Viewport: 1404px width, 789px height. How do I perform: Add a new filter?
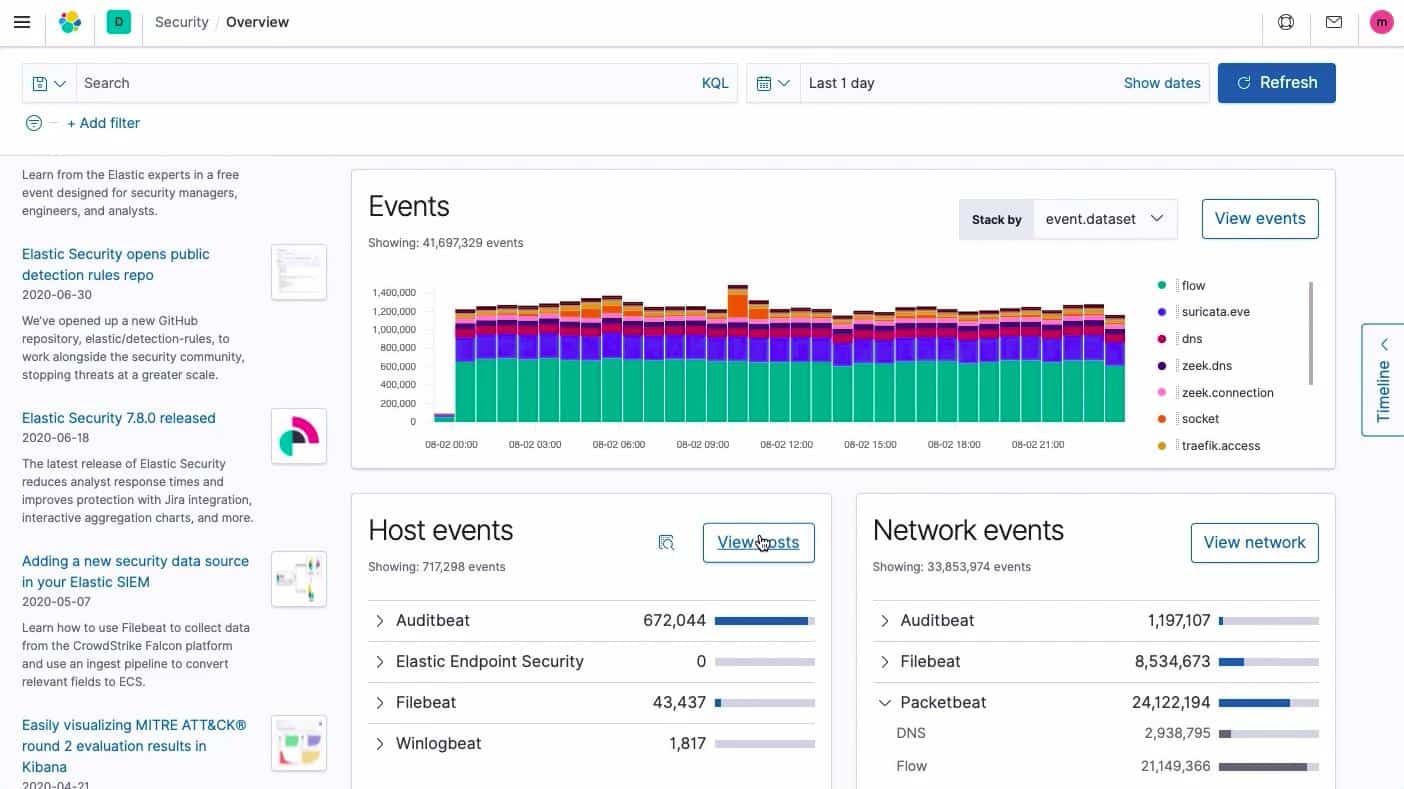pyautogui.click(x=103, y=123)
